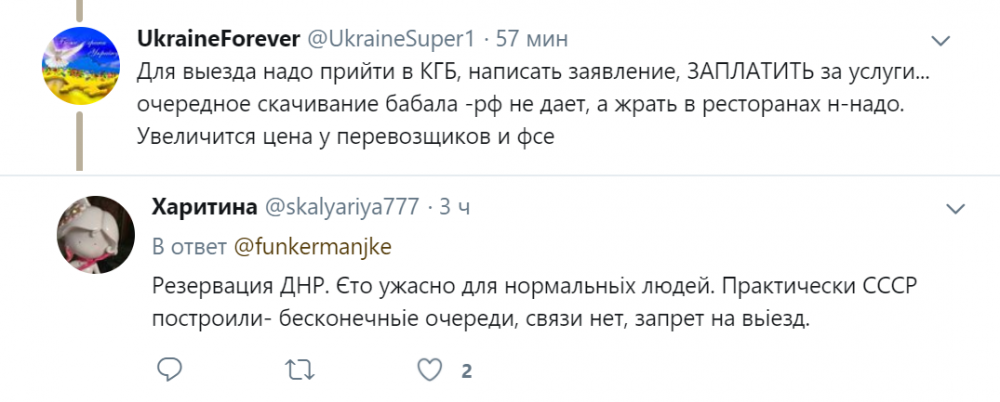Like the tweet with the heart icon
This screenshot has height=402, width=1000.
pyautogui.click(x=431, y=371)
